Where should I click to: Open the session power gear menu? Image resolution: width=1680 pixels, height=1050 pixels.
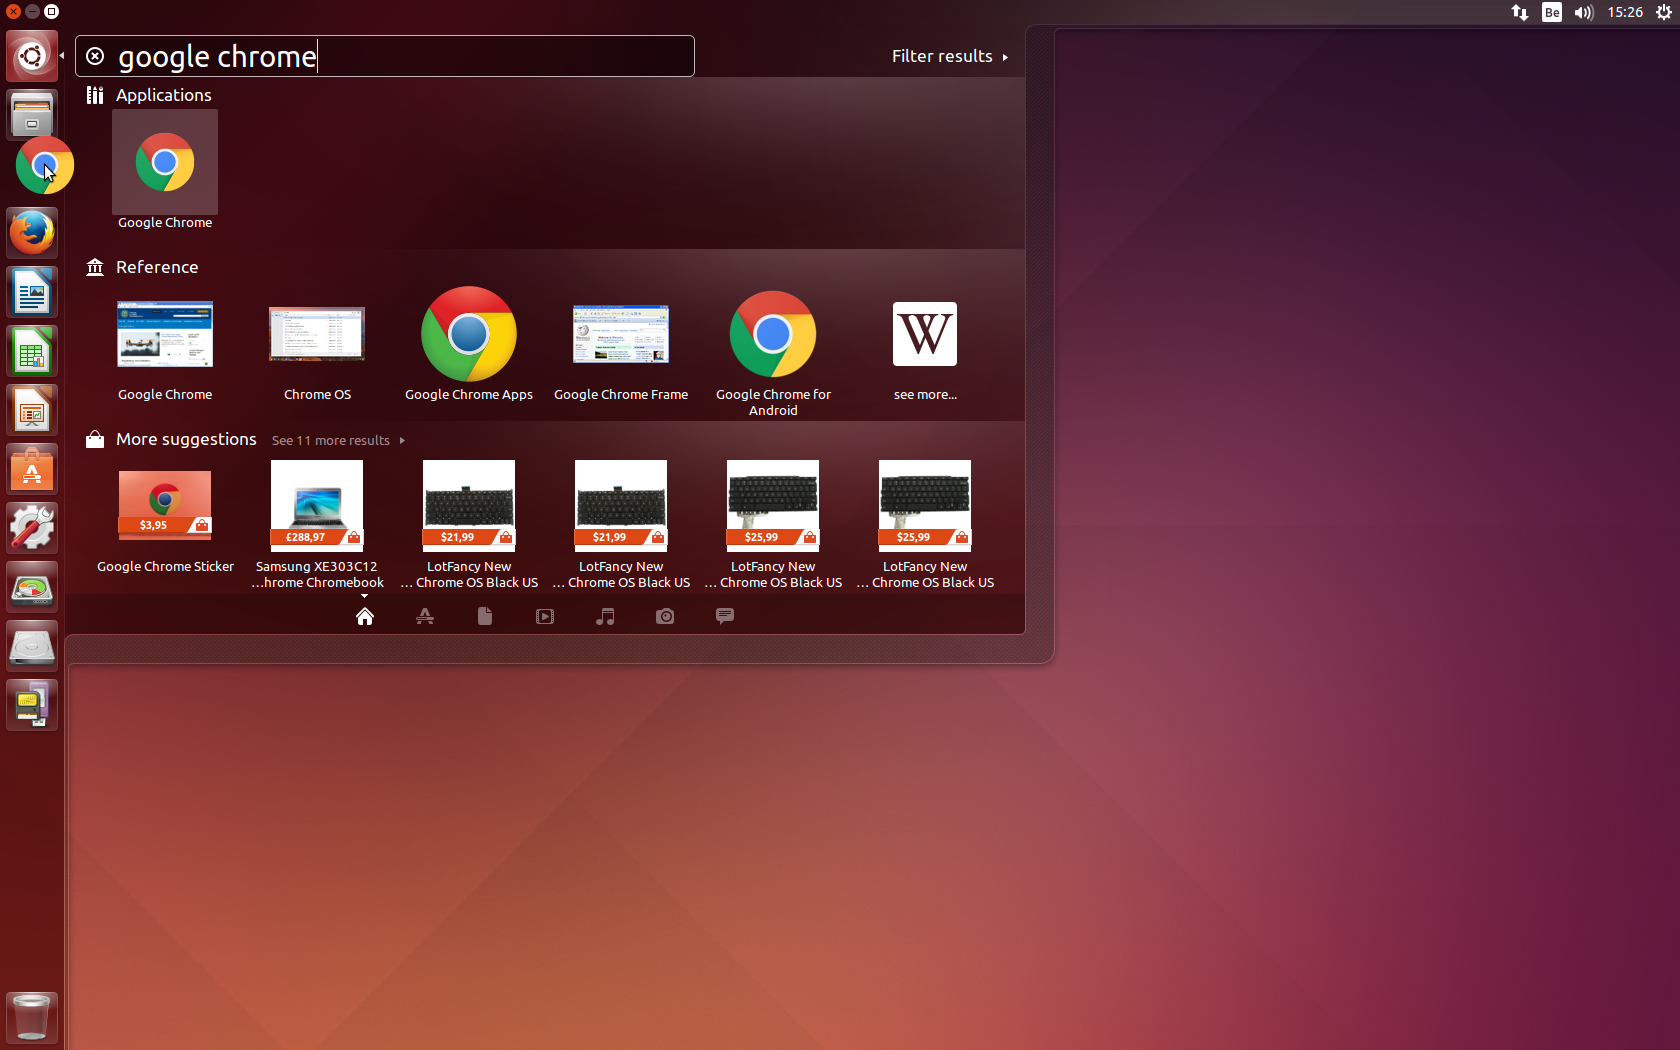pyautogui.click(x=1664, y=12)
